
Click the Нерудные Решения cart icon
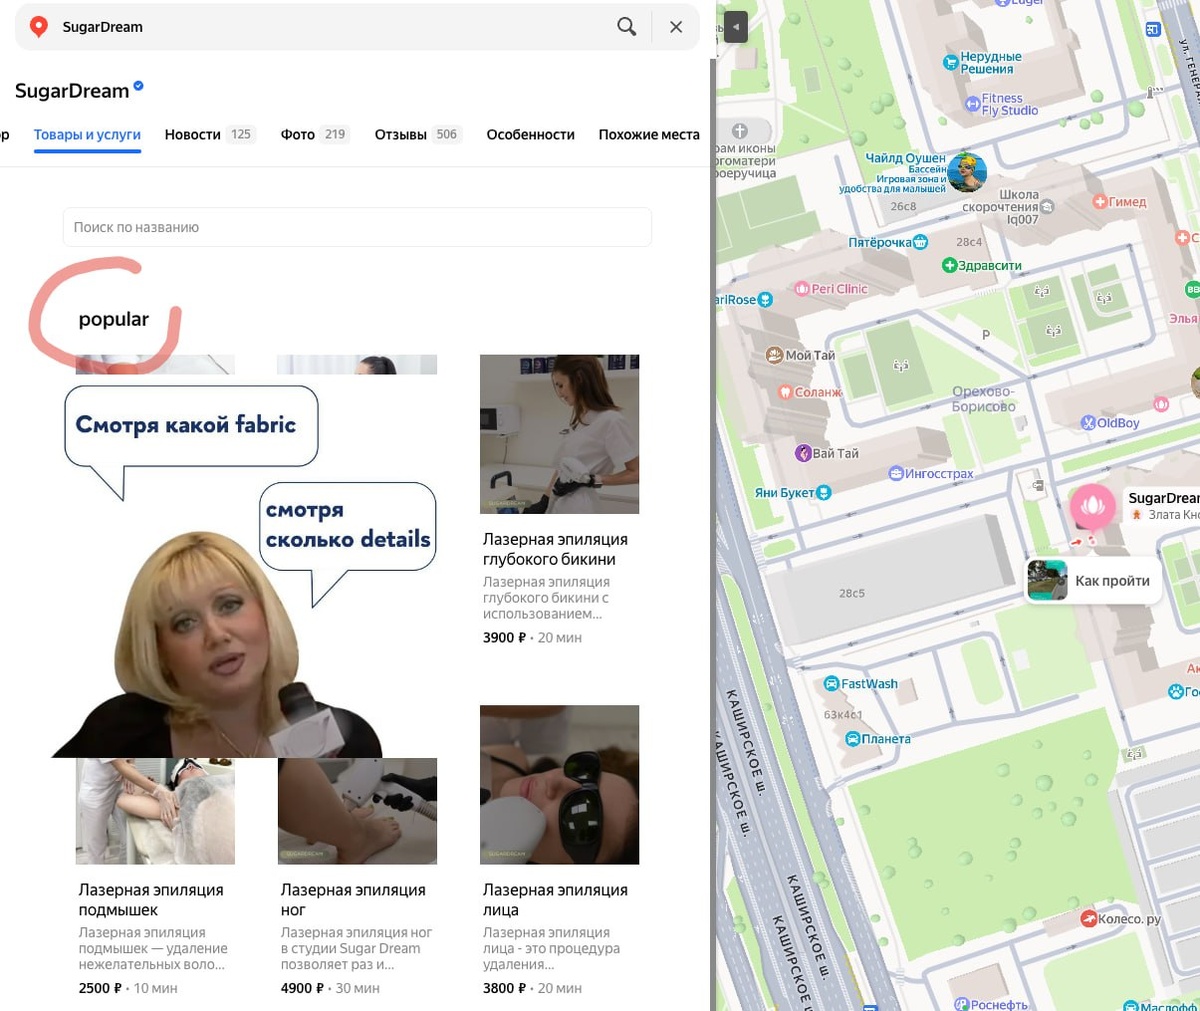coord(951,63)
